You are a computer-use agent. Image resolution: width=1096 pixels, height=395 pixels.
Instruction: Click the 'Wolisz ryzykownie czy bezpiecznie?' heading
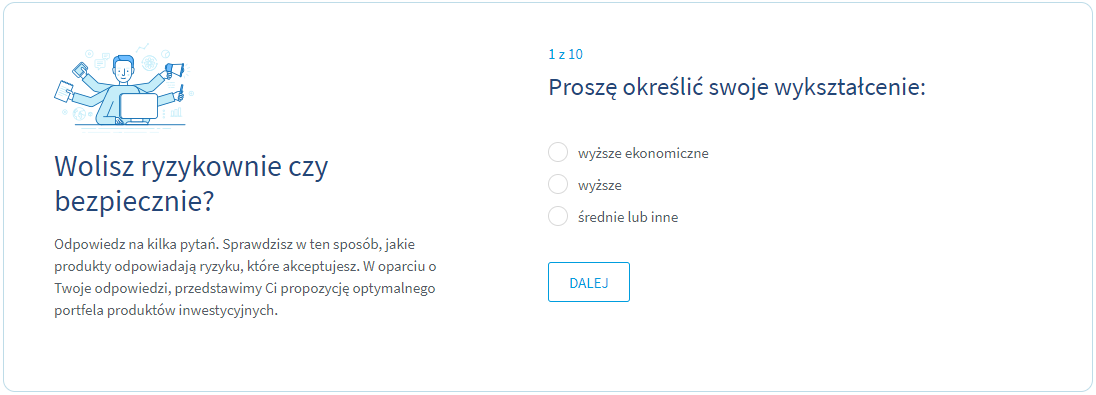pyautogui.click(x=191, y=184)
